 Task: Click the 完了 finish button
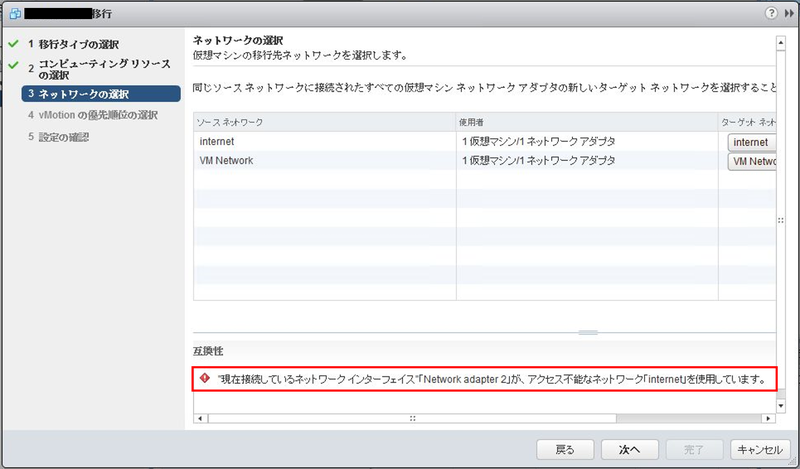pos(694,450)
